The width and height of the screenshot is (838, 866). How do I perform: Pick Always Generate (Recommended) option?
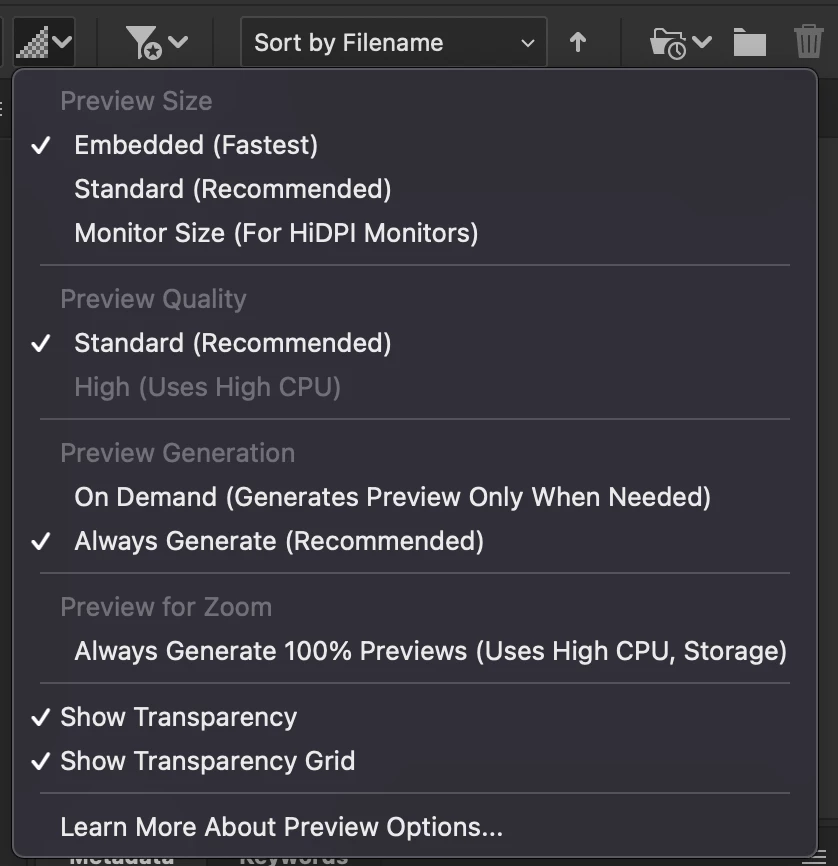pyautogui.click(x=278, y=541)
